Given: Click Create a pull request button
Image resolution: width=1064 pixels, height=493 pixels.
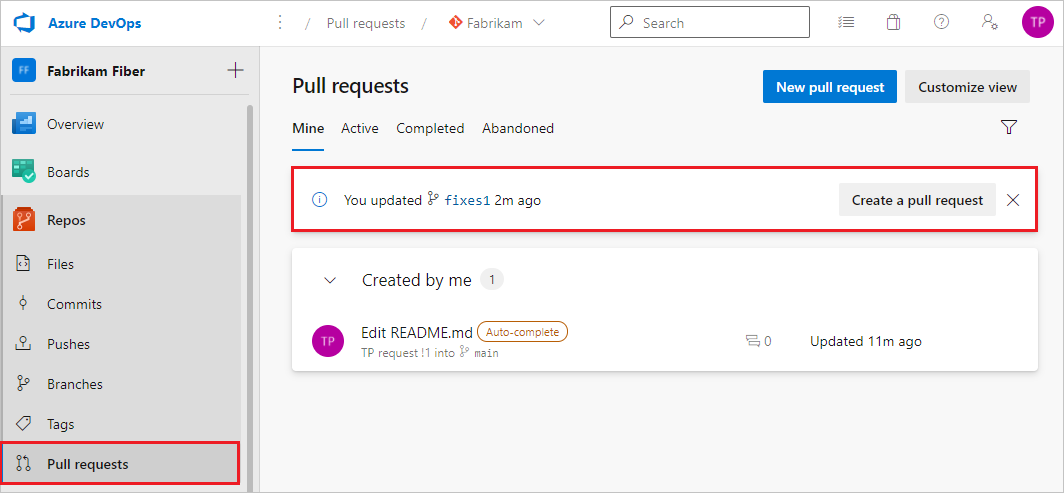Looking at the screenshot, I should click(917, 200).
